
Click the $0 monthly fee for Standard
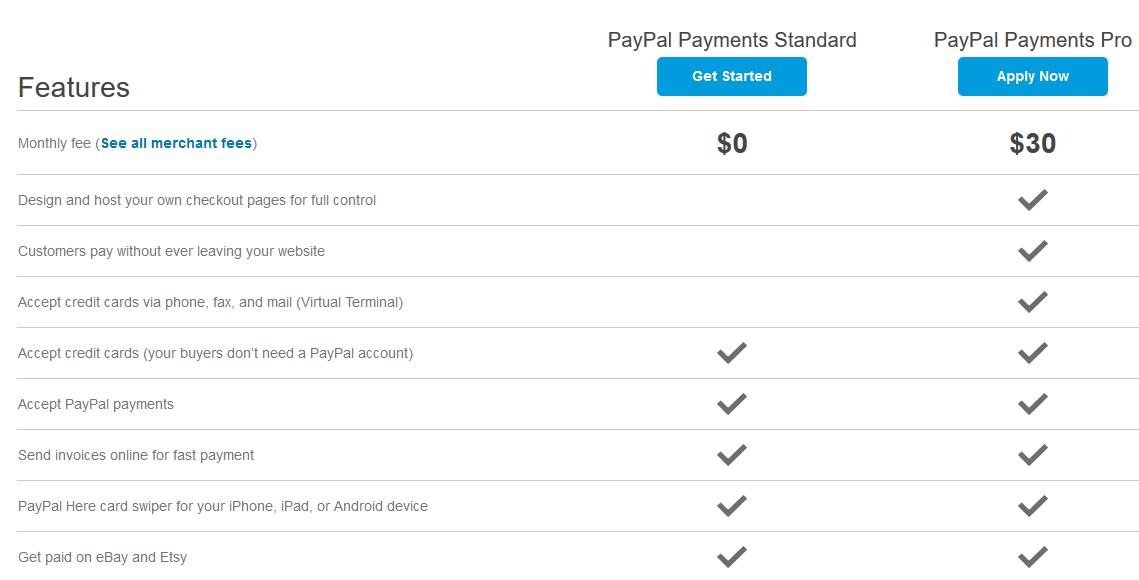click(732, 144)
